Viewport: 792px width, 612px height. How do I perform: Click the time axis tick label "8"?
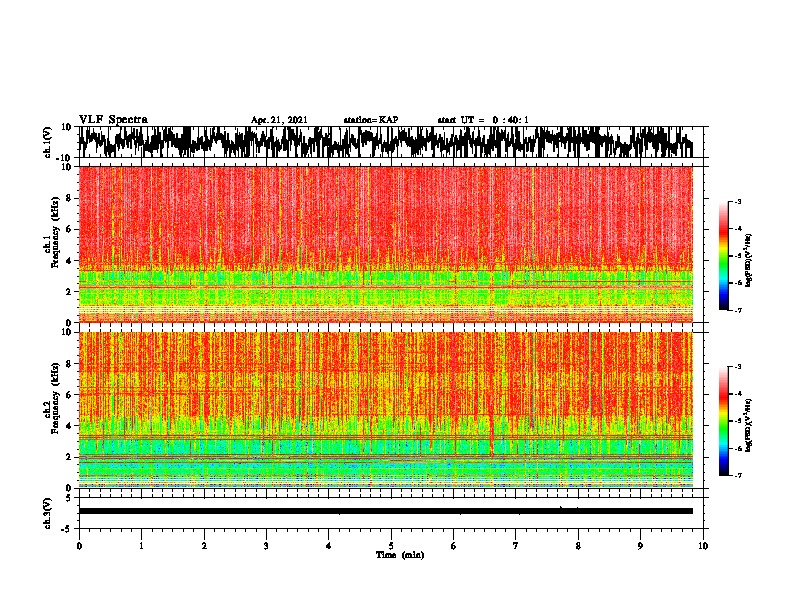[x=578, y=546]
